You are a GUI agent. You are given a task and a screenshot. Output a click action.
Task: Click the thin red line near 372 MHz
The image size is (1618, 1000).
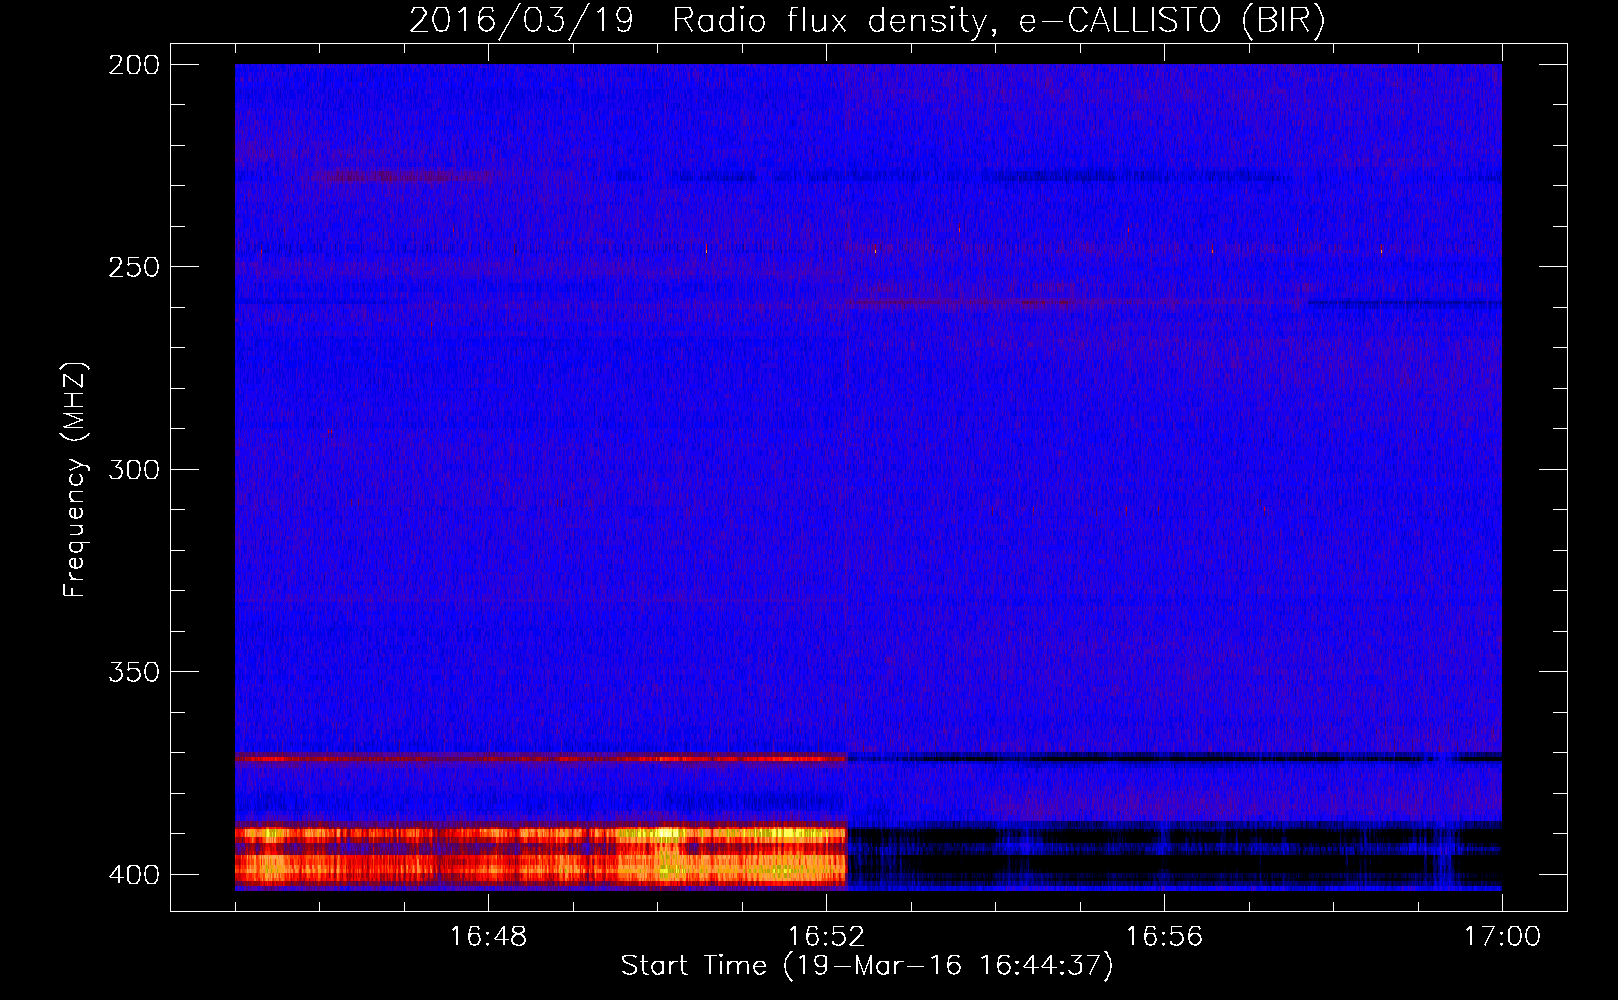pyautogui.click(x=541, y=759)
